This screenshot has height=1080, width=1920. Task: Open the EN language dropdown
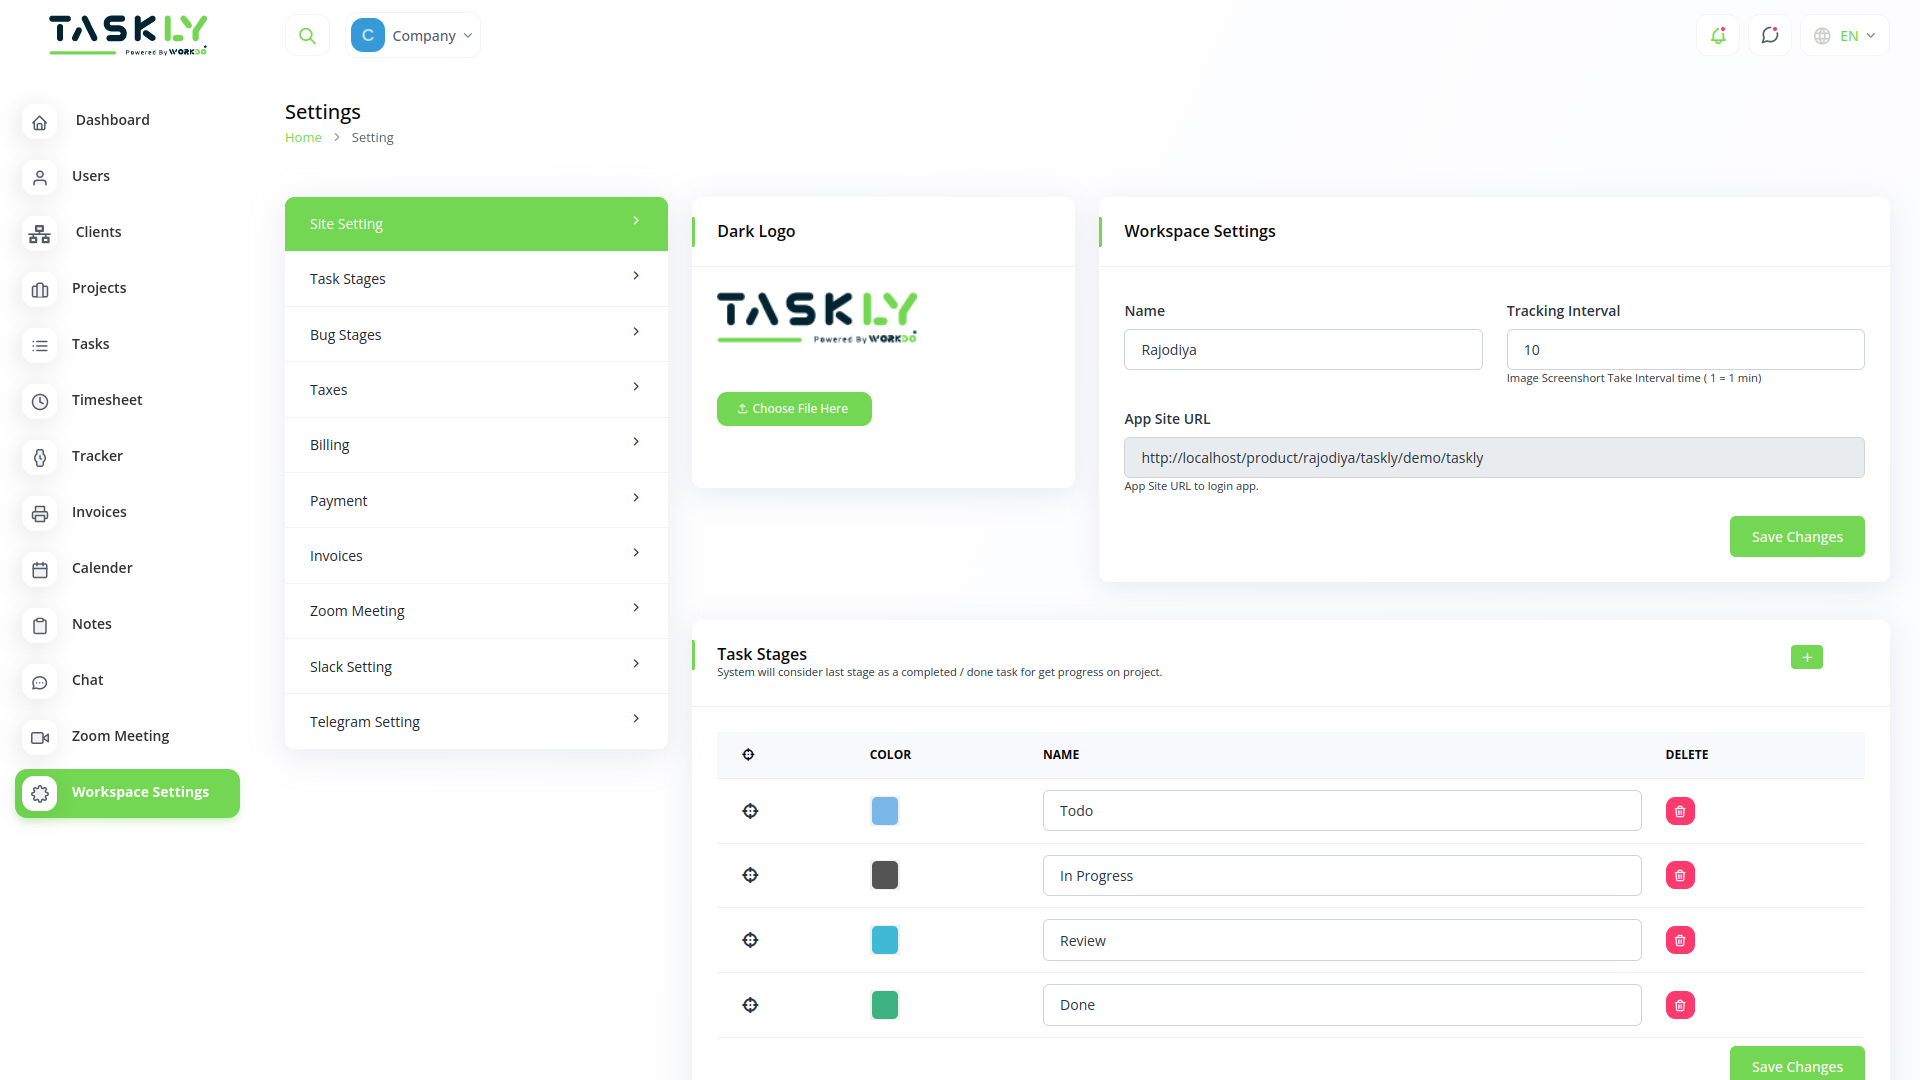(1843, 35)
